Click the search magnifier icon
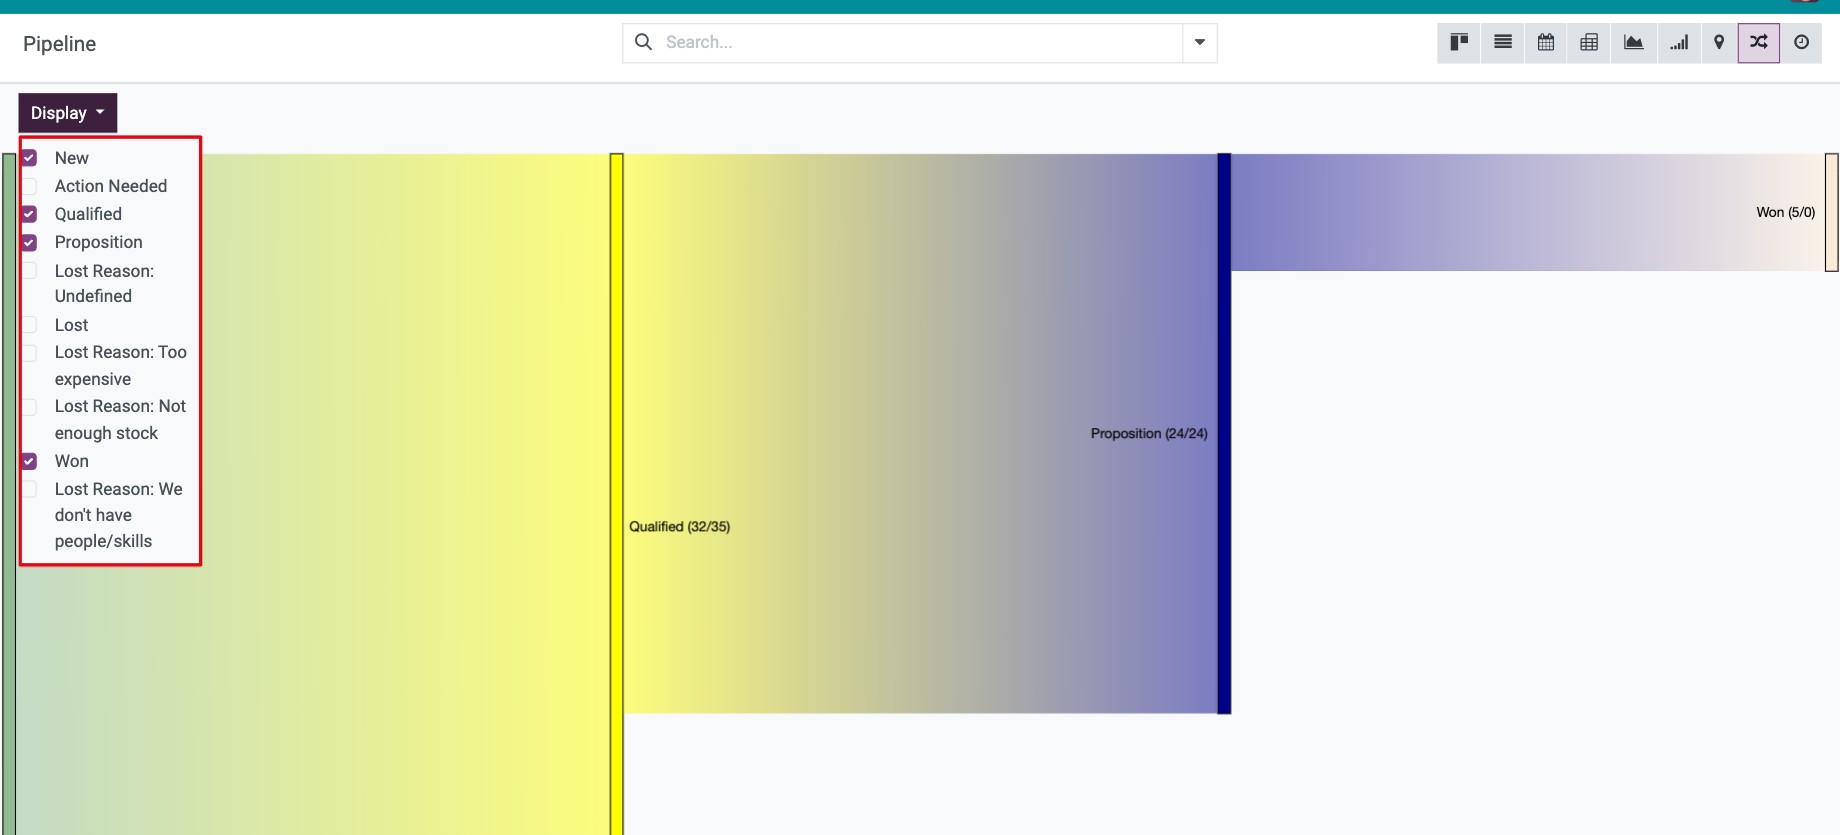This screenshot has height=835, width=1840. (x=644, y=42)
